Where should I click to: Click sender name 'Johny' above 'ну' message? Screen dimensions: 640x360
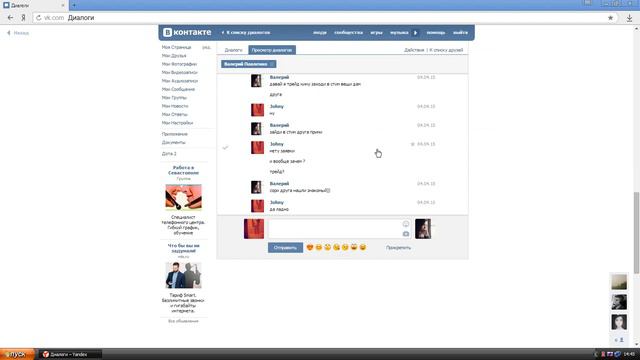[276, 106]
